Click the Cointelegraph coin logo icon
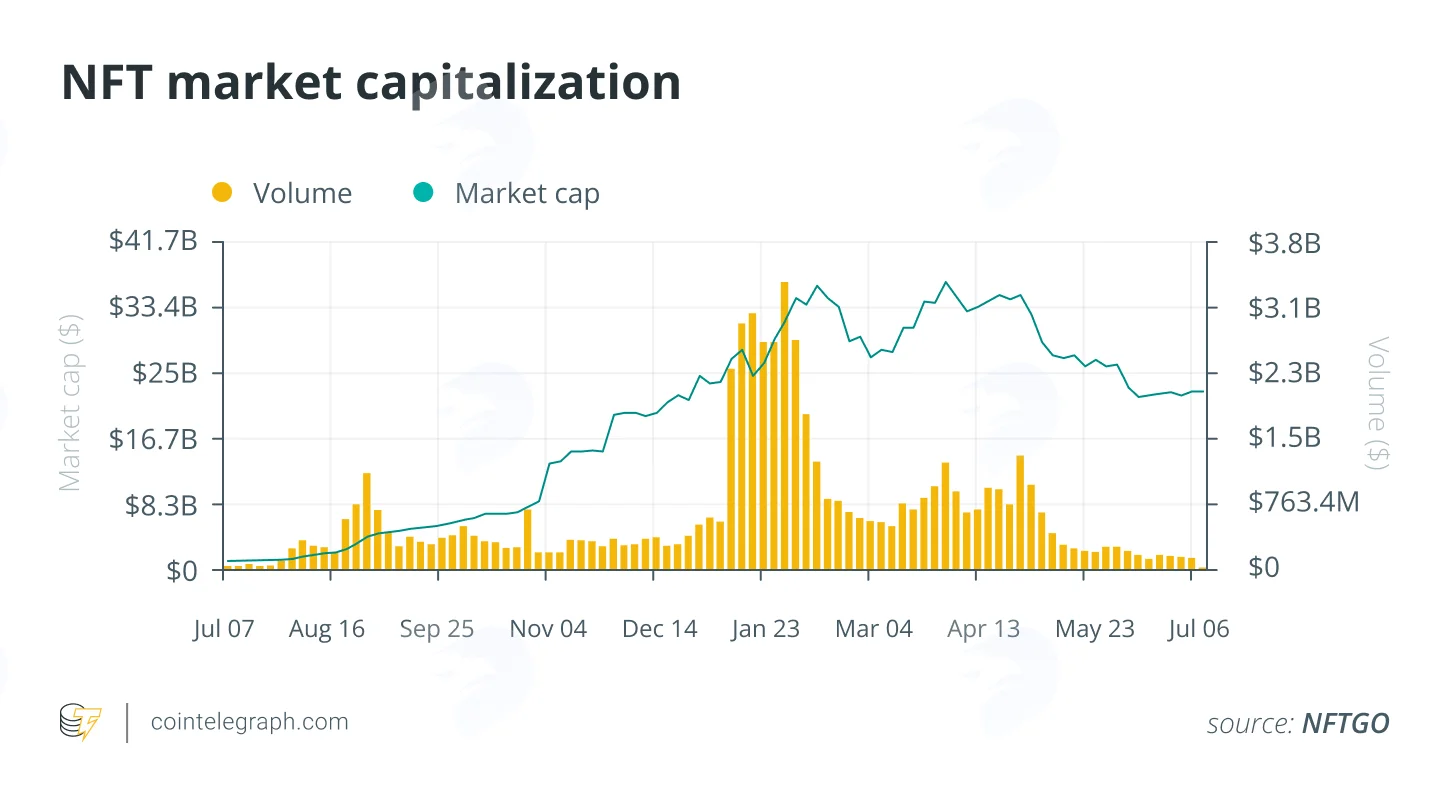Image resolution: width=1450 pixels, height=803 pixels. tap(80, 722)
